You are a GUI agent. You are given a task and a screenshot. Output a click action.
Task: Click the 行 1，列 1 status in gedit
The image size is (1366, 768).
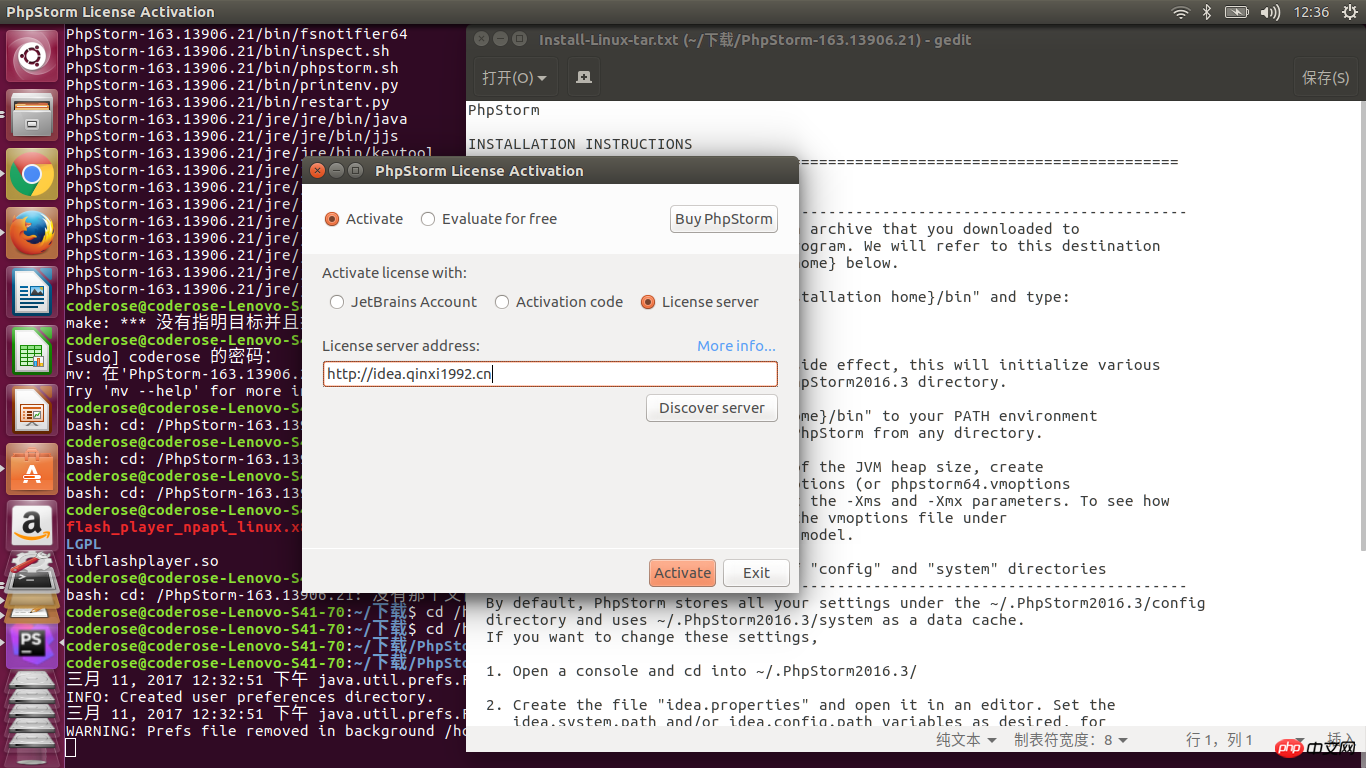pos(1219,740)
